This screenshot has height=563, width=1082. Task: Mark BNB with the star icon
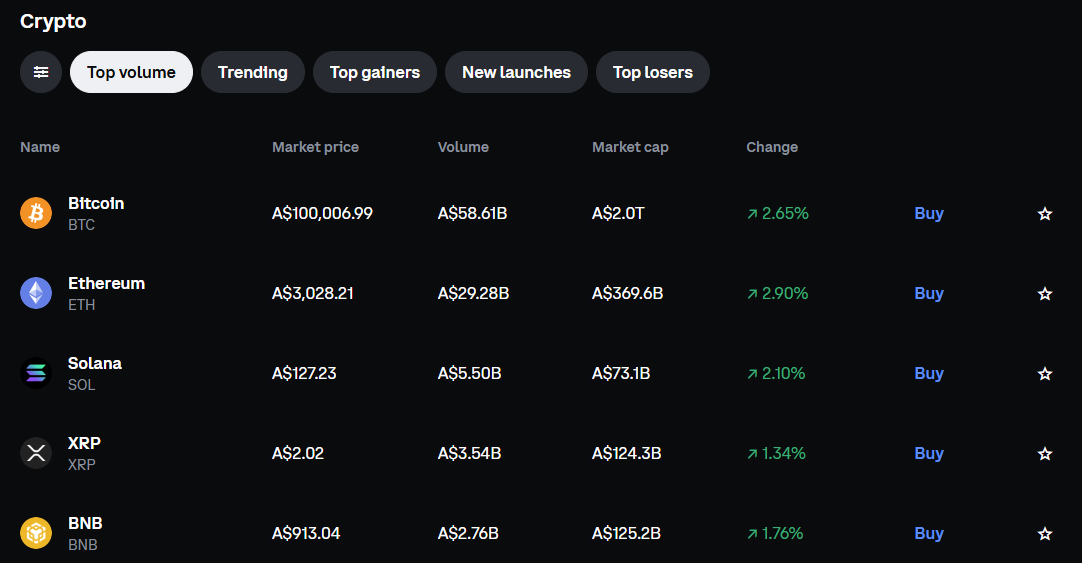point(1045,533)
